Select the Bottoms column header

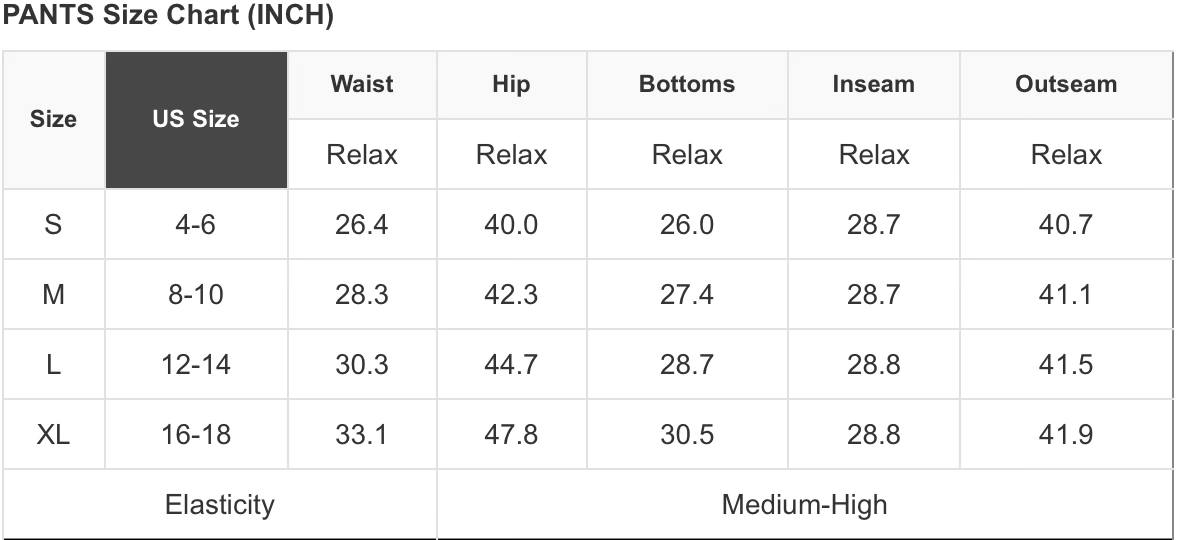(686, 85)
